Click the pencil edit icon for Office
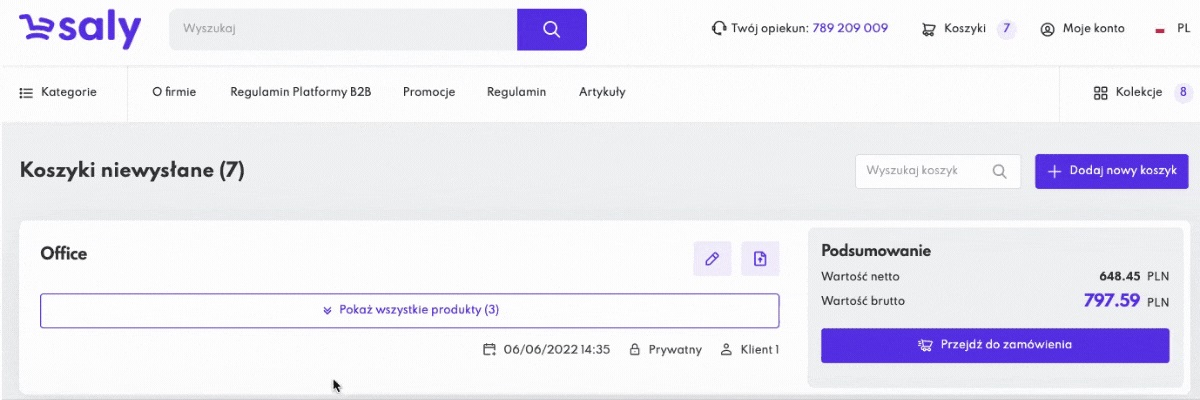Viewport: 1200px width, 400px height. tap(712, 259)
